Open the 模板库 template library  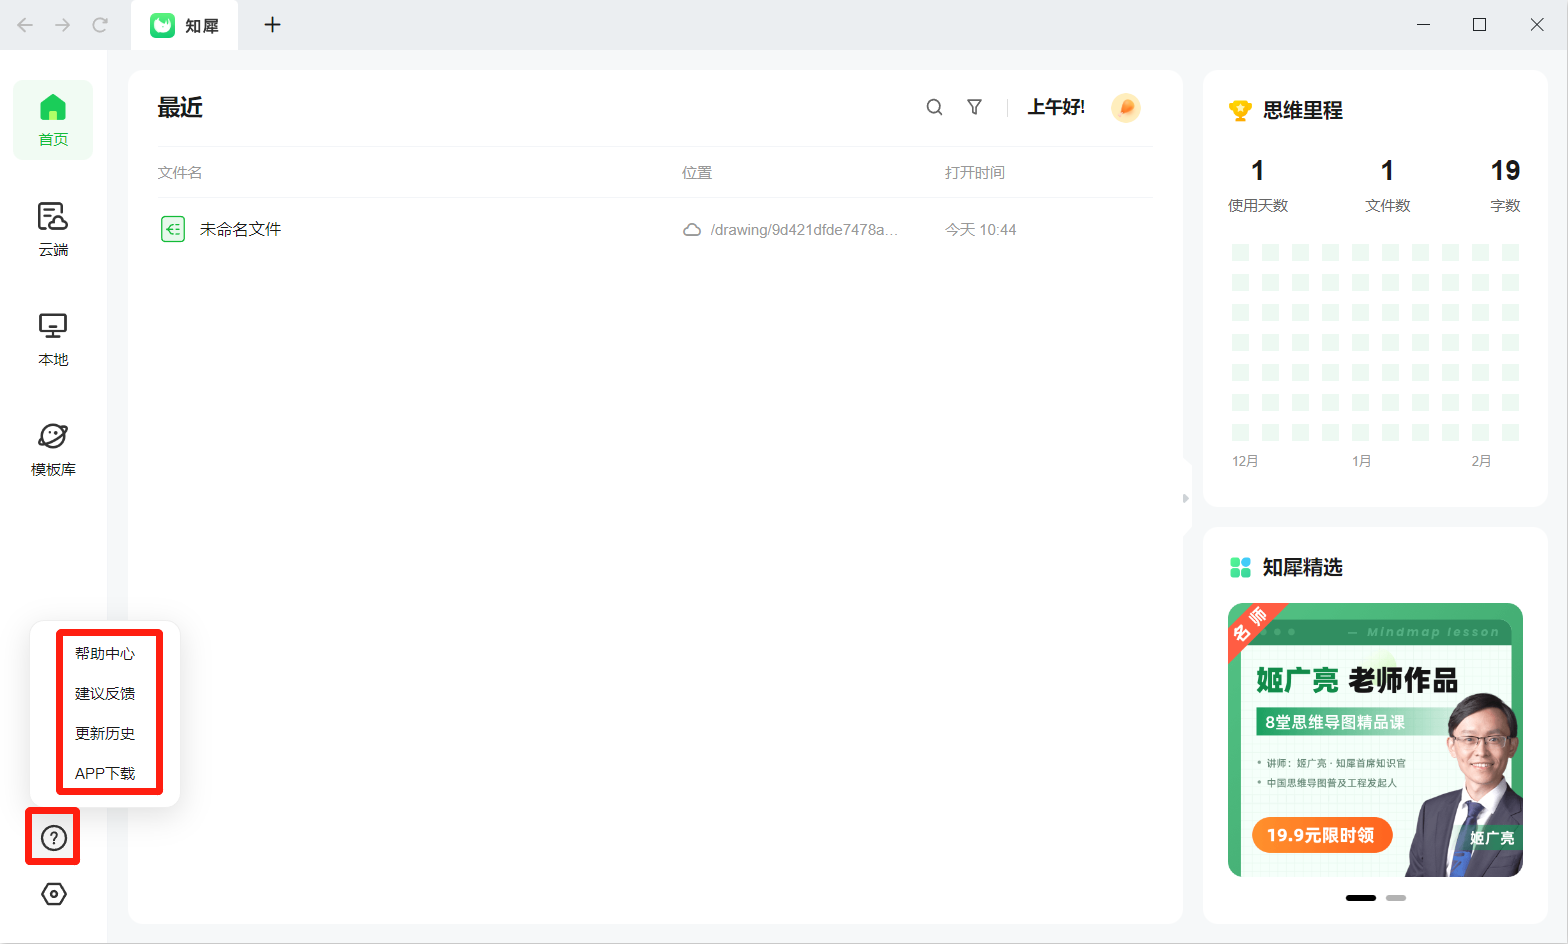tap(53, 450)
